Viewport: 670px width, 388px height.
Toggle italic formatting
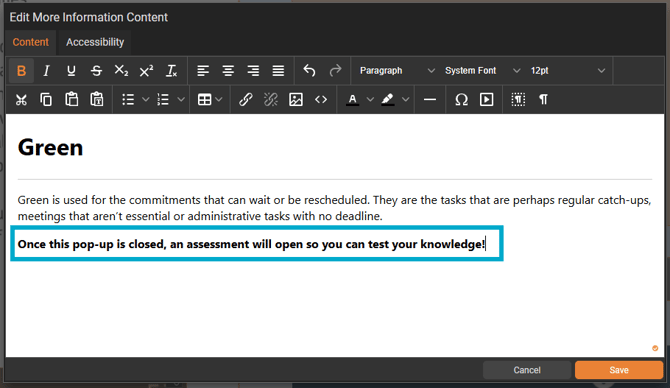pos(46,71)
